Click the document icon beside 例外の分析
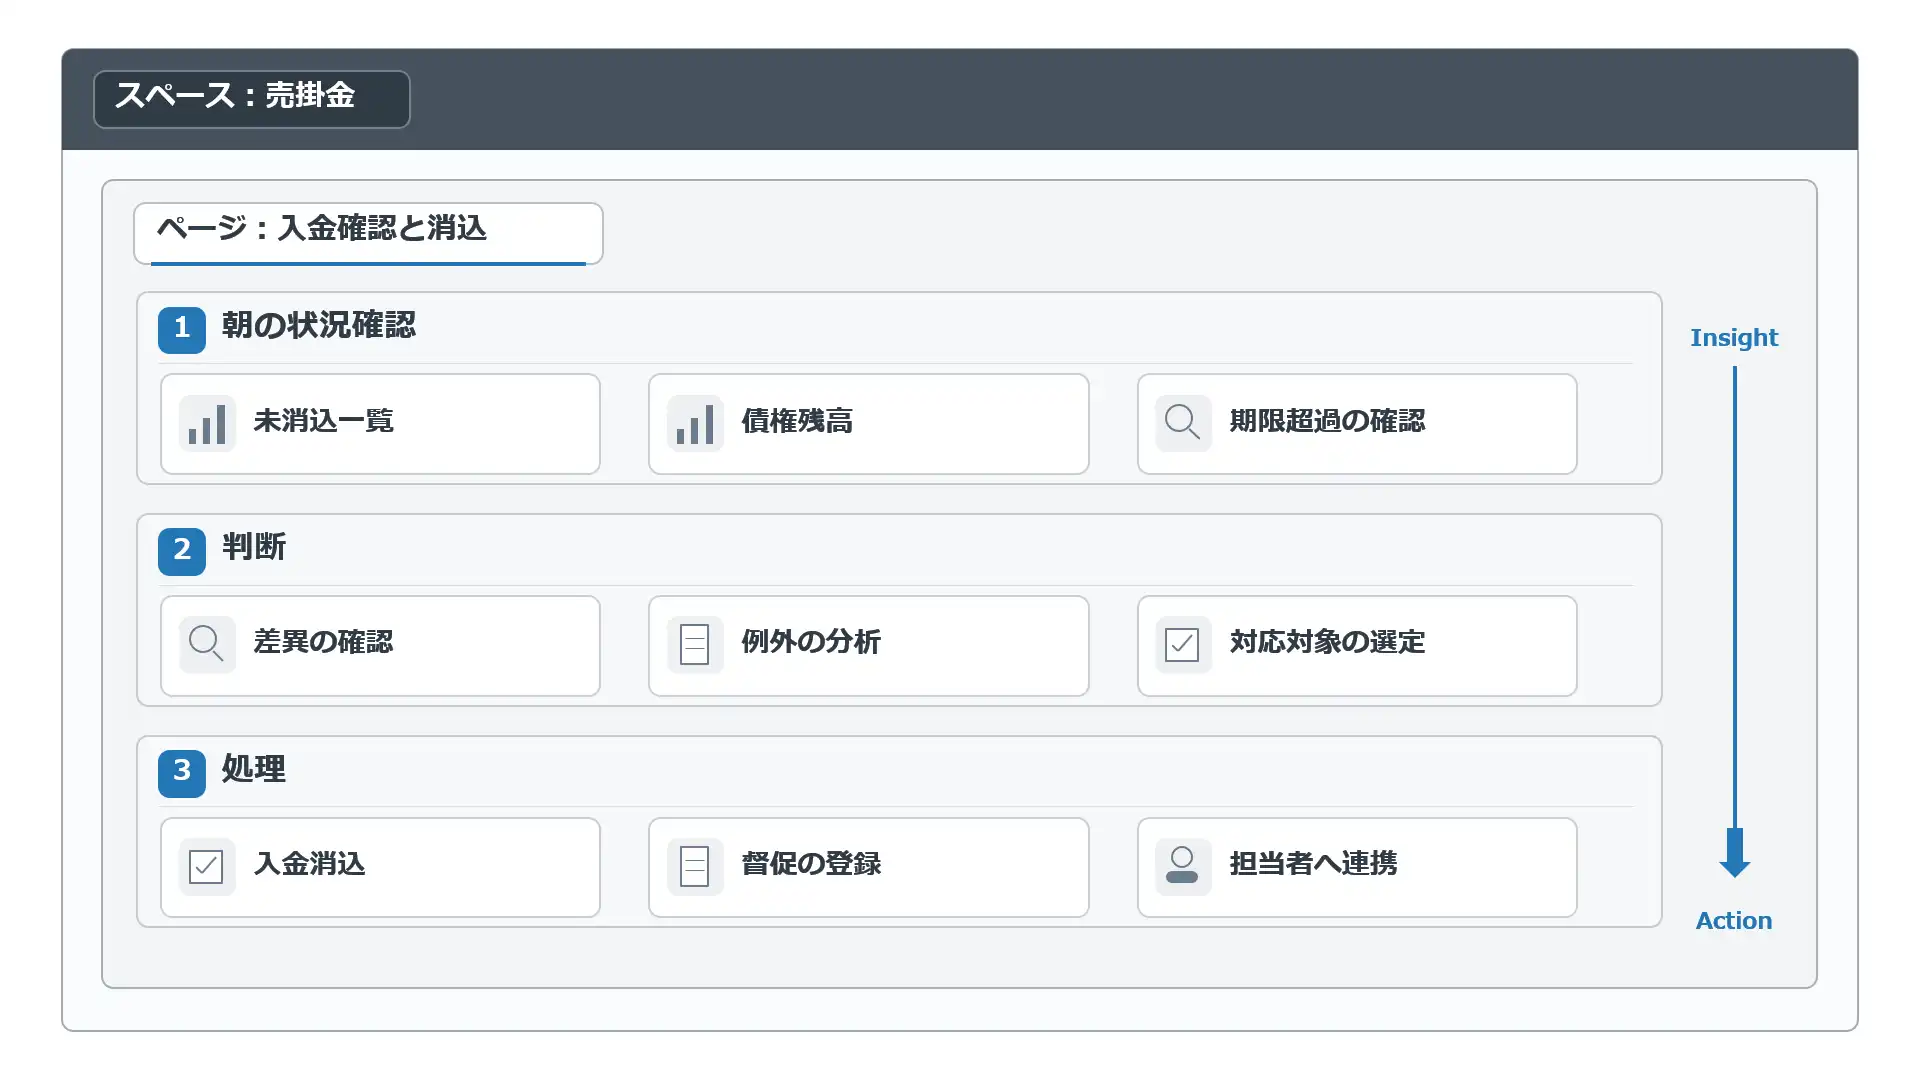1920x1080 pixels. (695, 645)
